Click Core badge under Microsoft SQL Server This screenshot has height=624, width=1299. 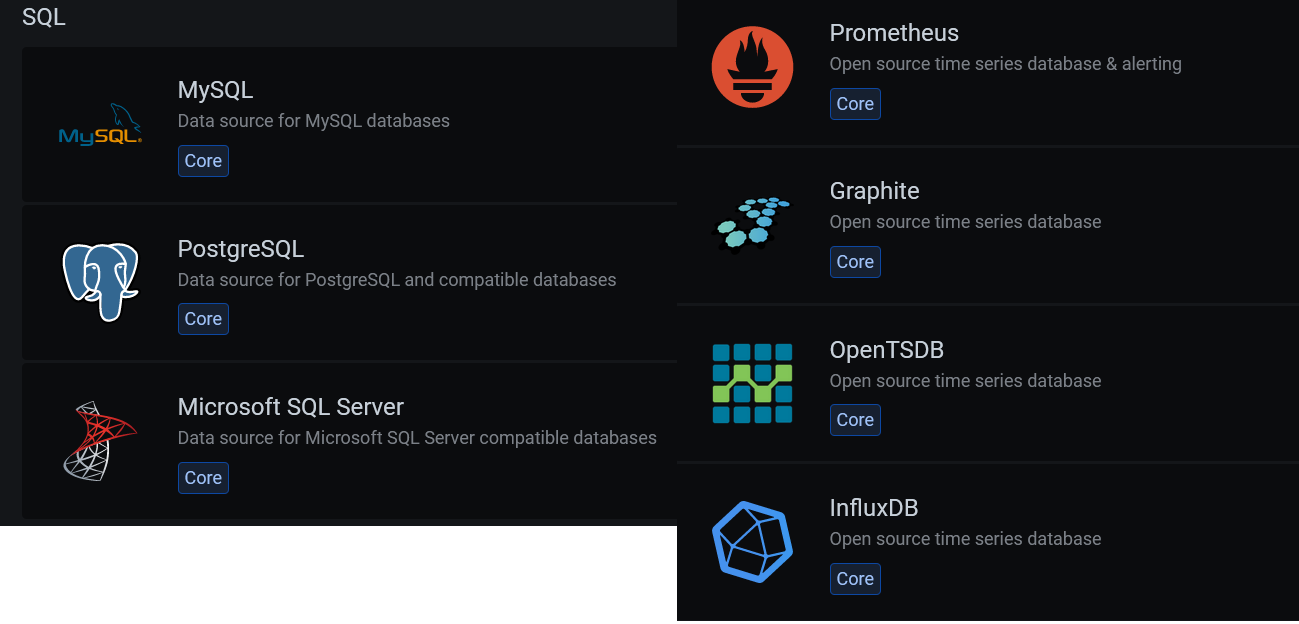coord(203,478)
